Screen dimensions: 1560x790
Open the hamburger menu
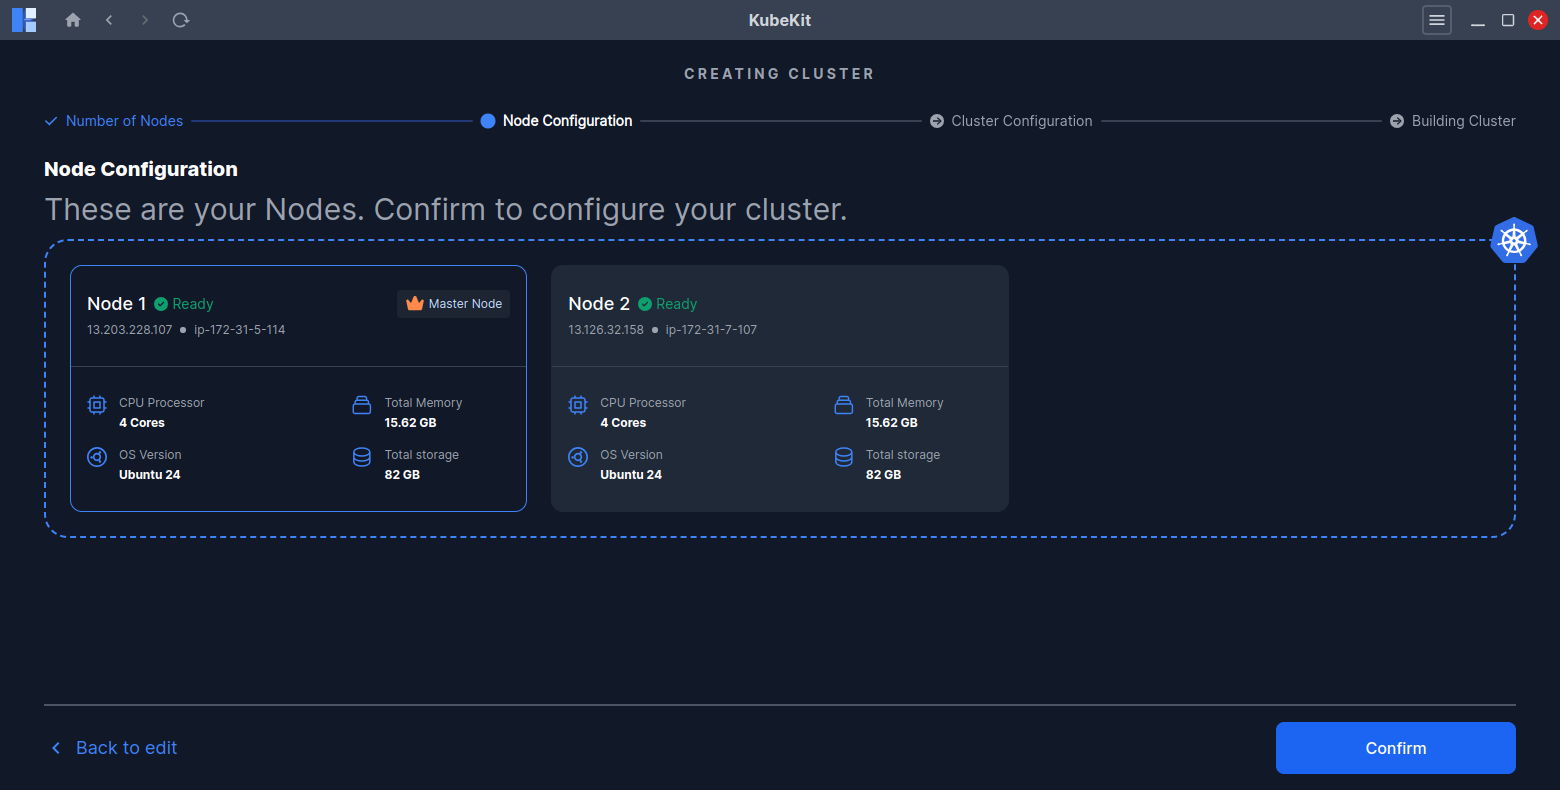[1436, 19]
